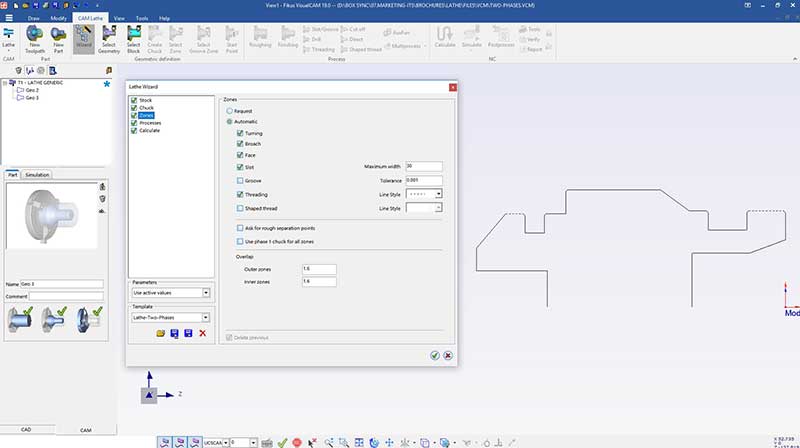Switch to the Simulation tab
Viewport: 800px width, 448px height.
pyautogui.click(x=37, y=174)
